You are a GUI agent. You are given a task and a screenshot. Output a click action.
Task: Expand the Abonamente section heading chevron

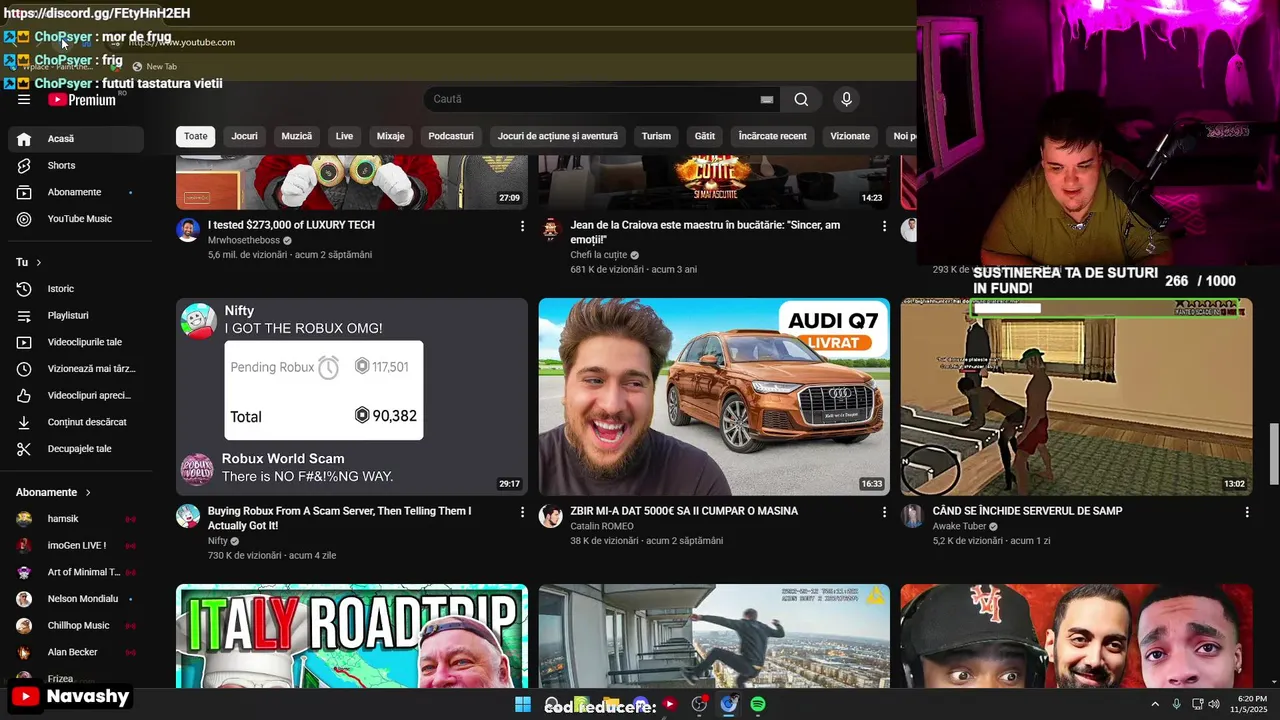click(88, 492)
